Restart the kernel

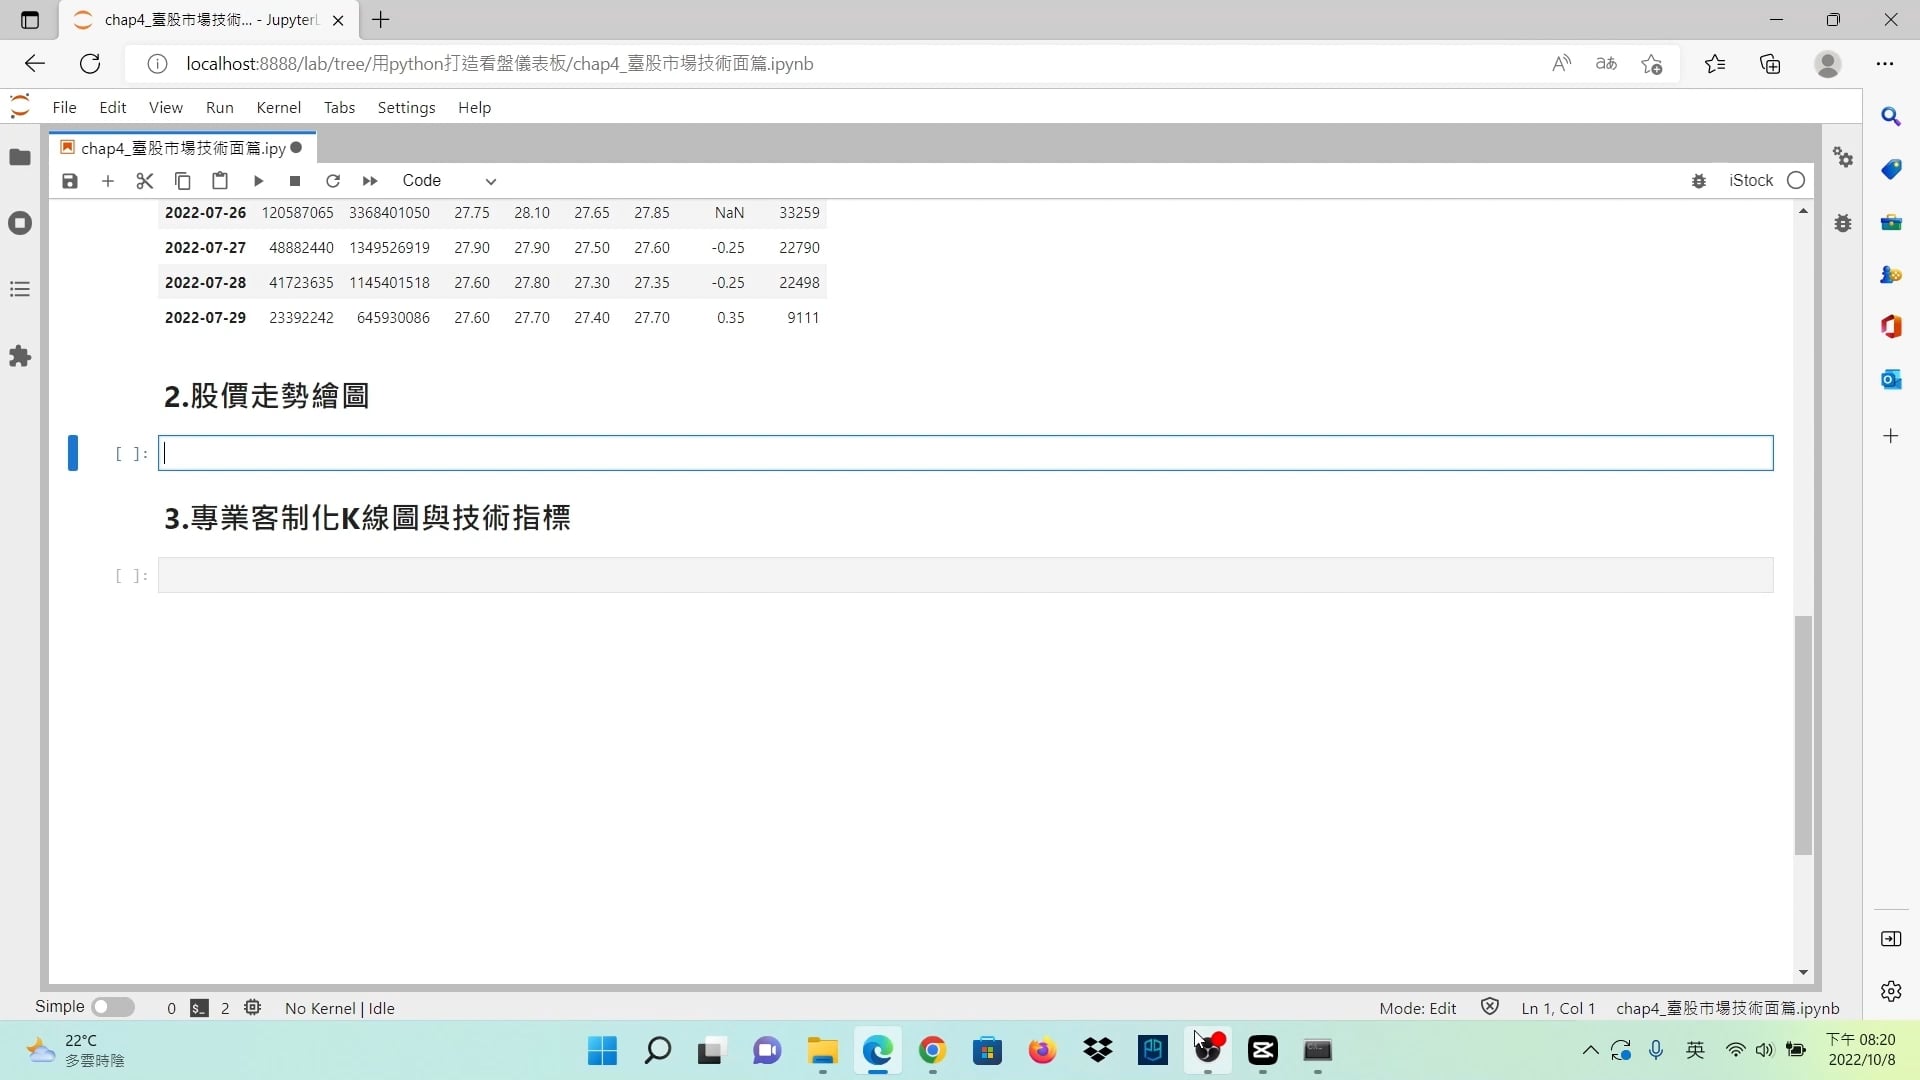[333, 181]
